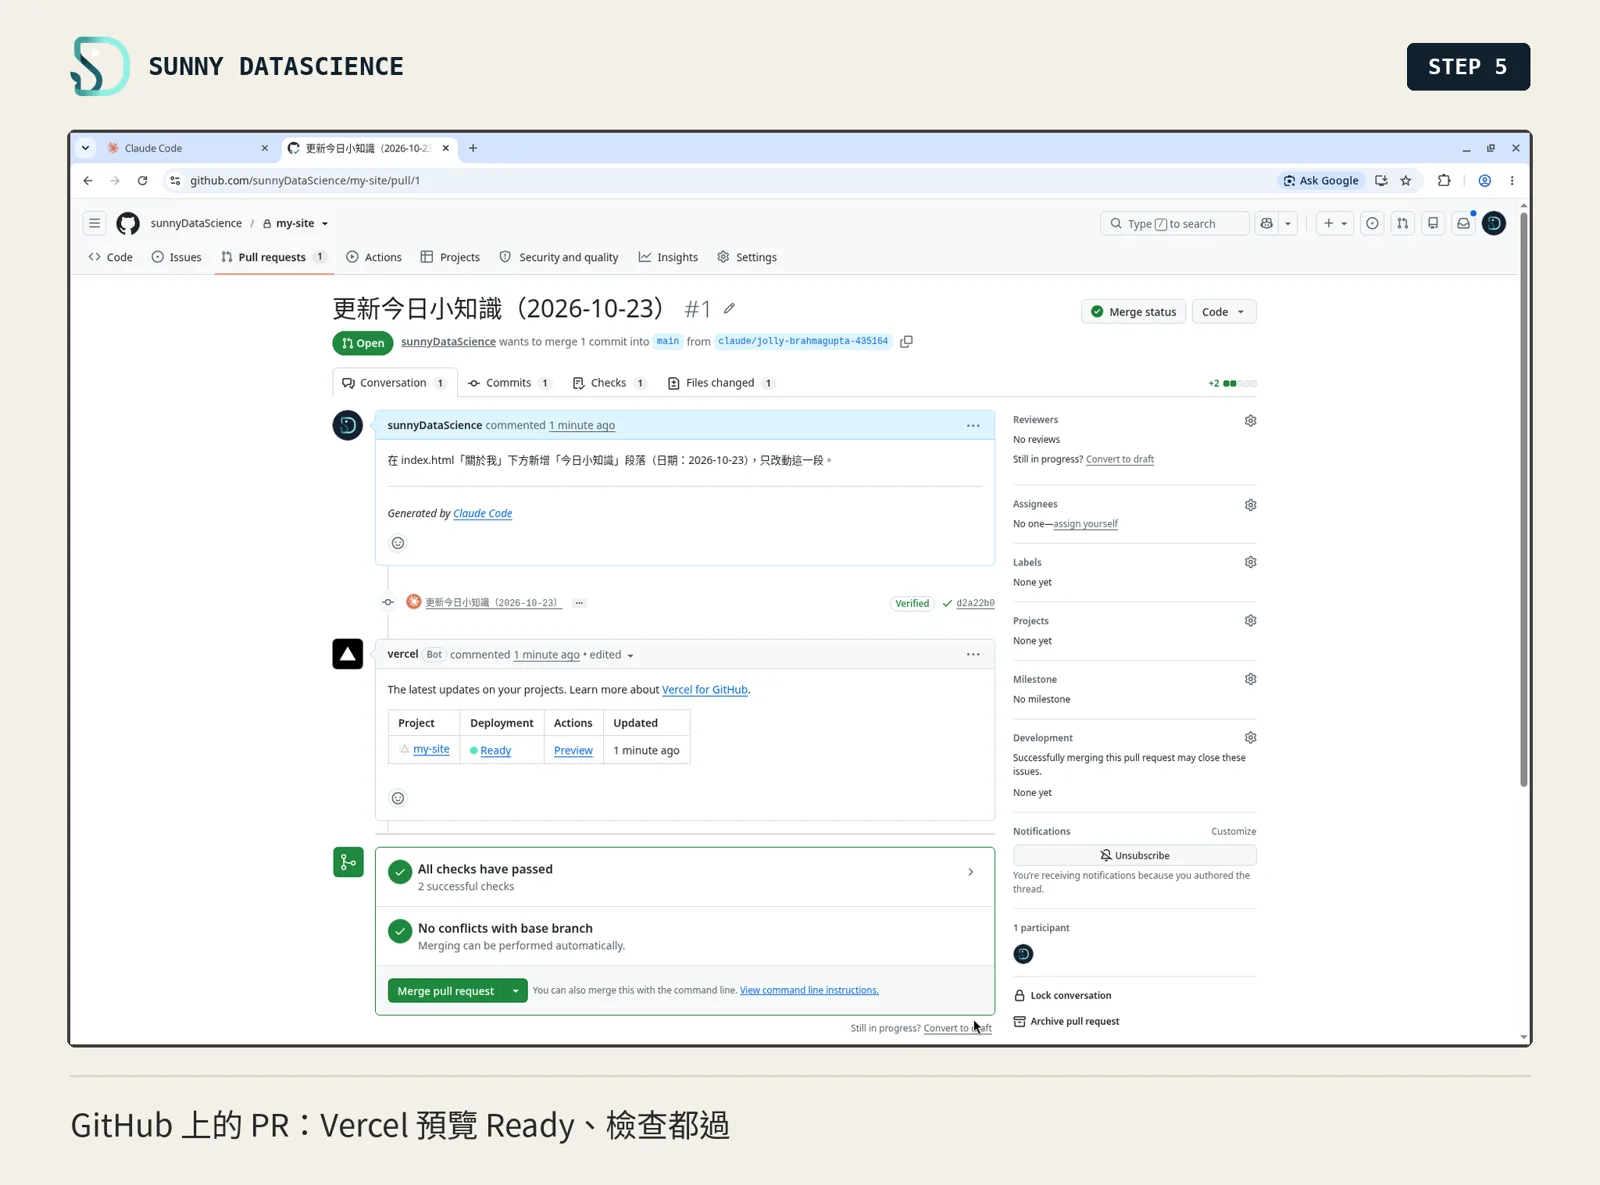Viewport: 1600px width, 1185px height.
Task: Open the Assignees gear settings
Action: [x=1250, y=505]
